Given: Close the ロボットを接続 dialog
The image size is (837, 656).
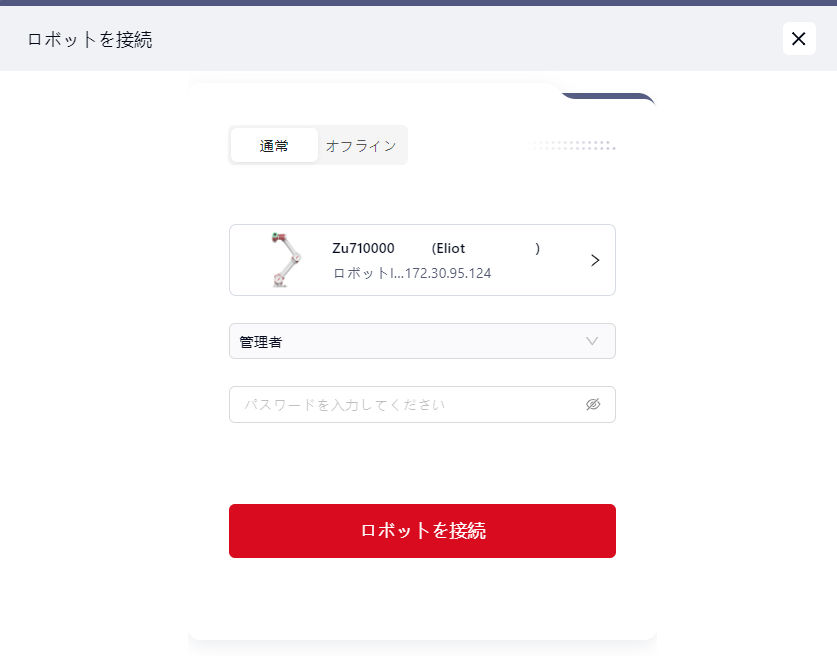Looking at the screenshot, I should tap(798, 39).
